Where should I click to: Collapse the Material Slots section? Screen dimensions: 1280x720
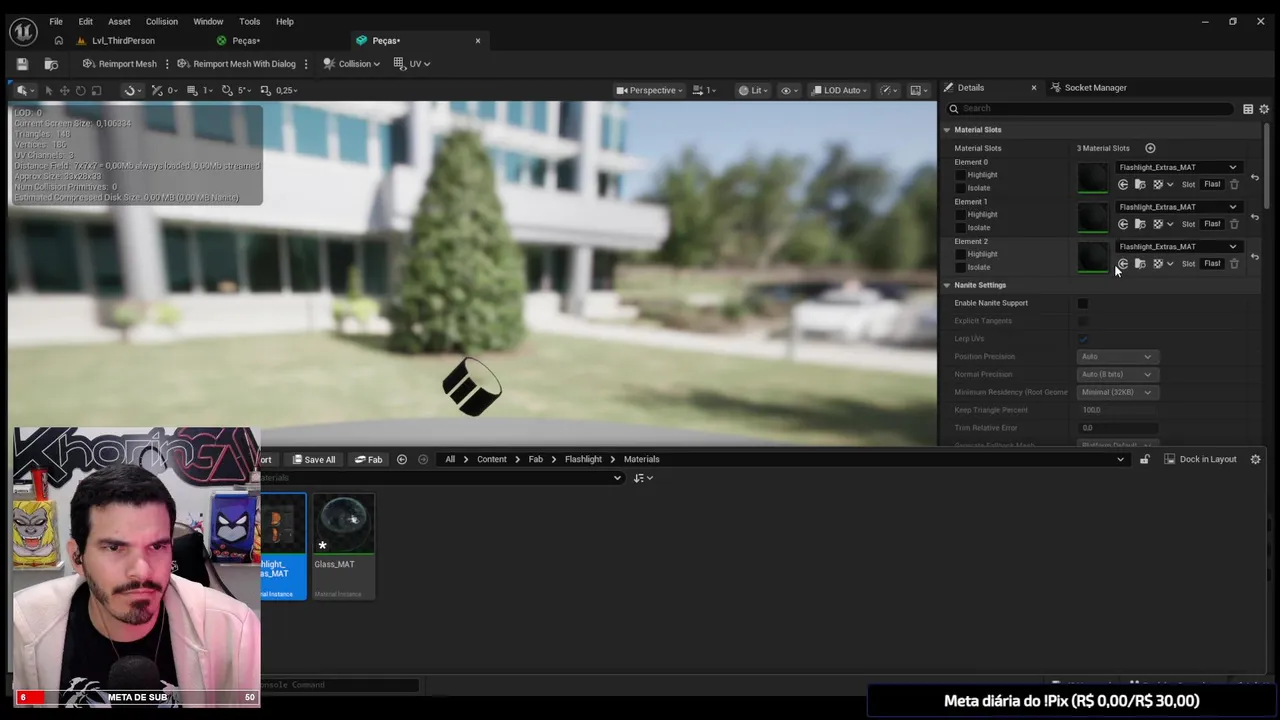pos(947,130)
